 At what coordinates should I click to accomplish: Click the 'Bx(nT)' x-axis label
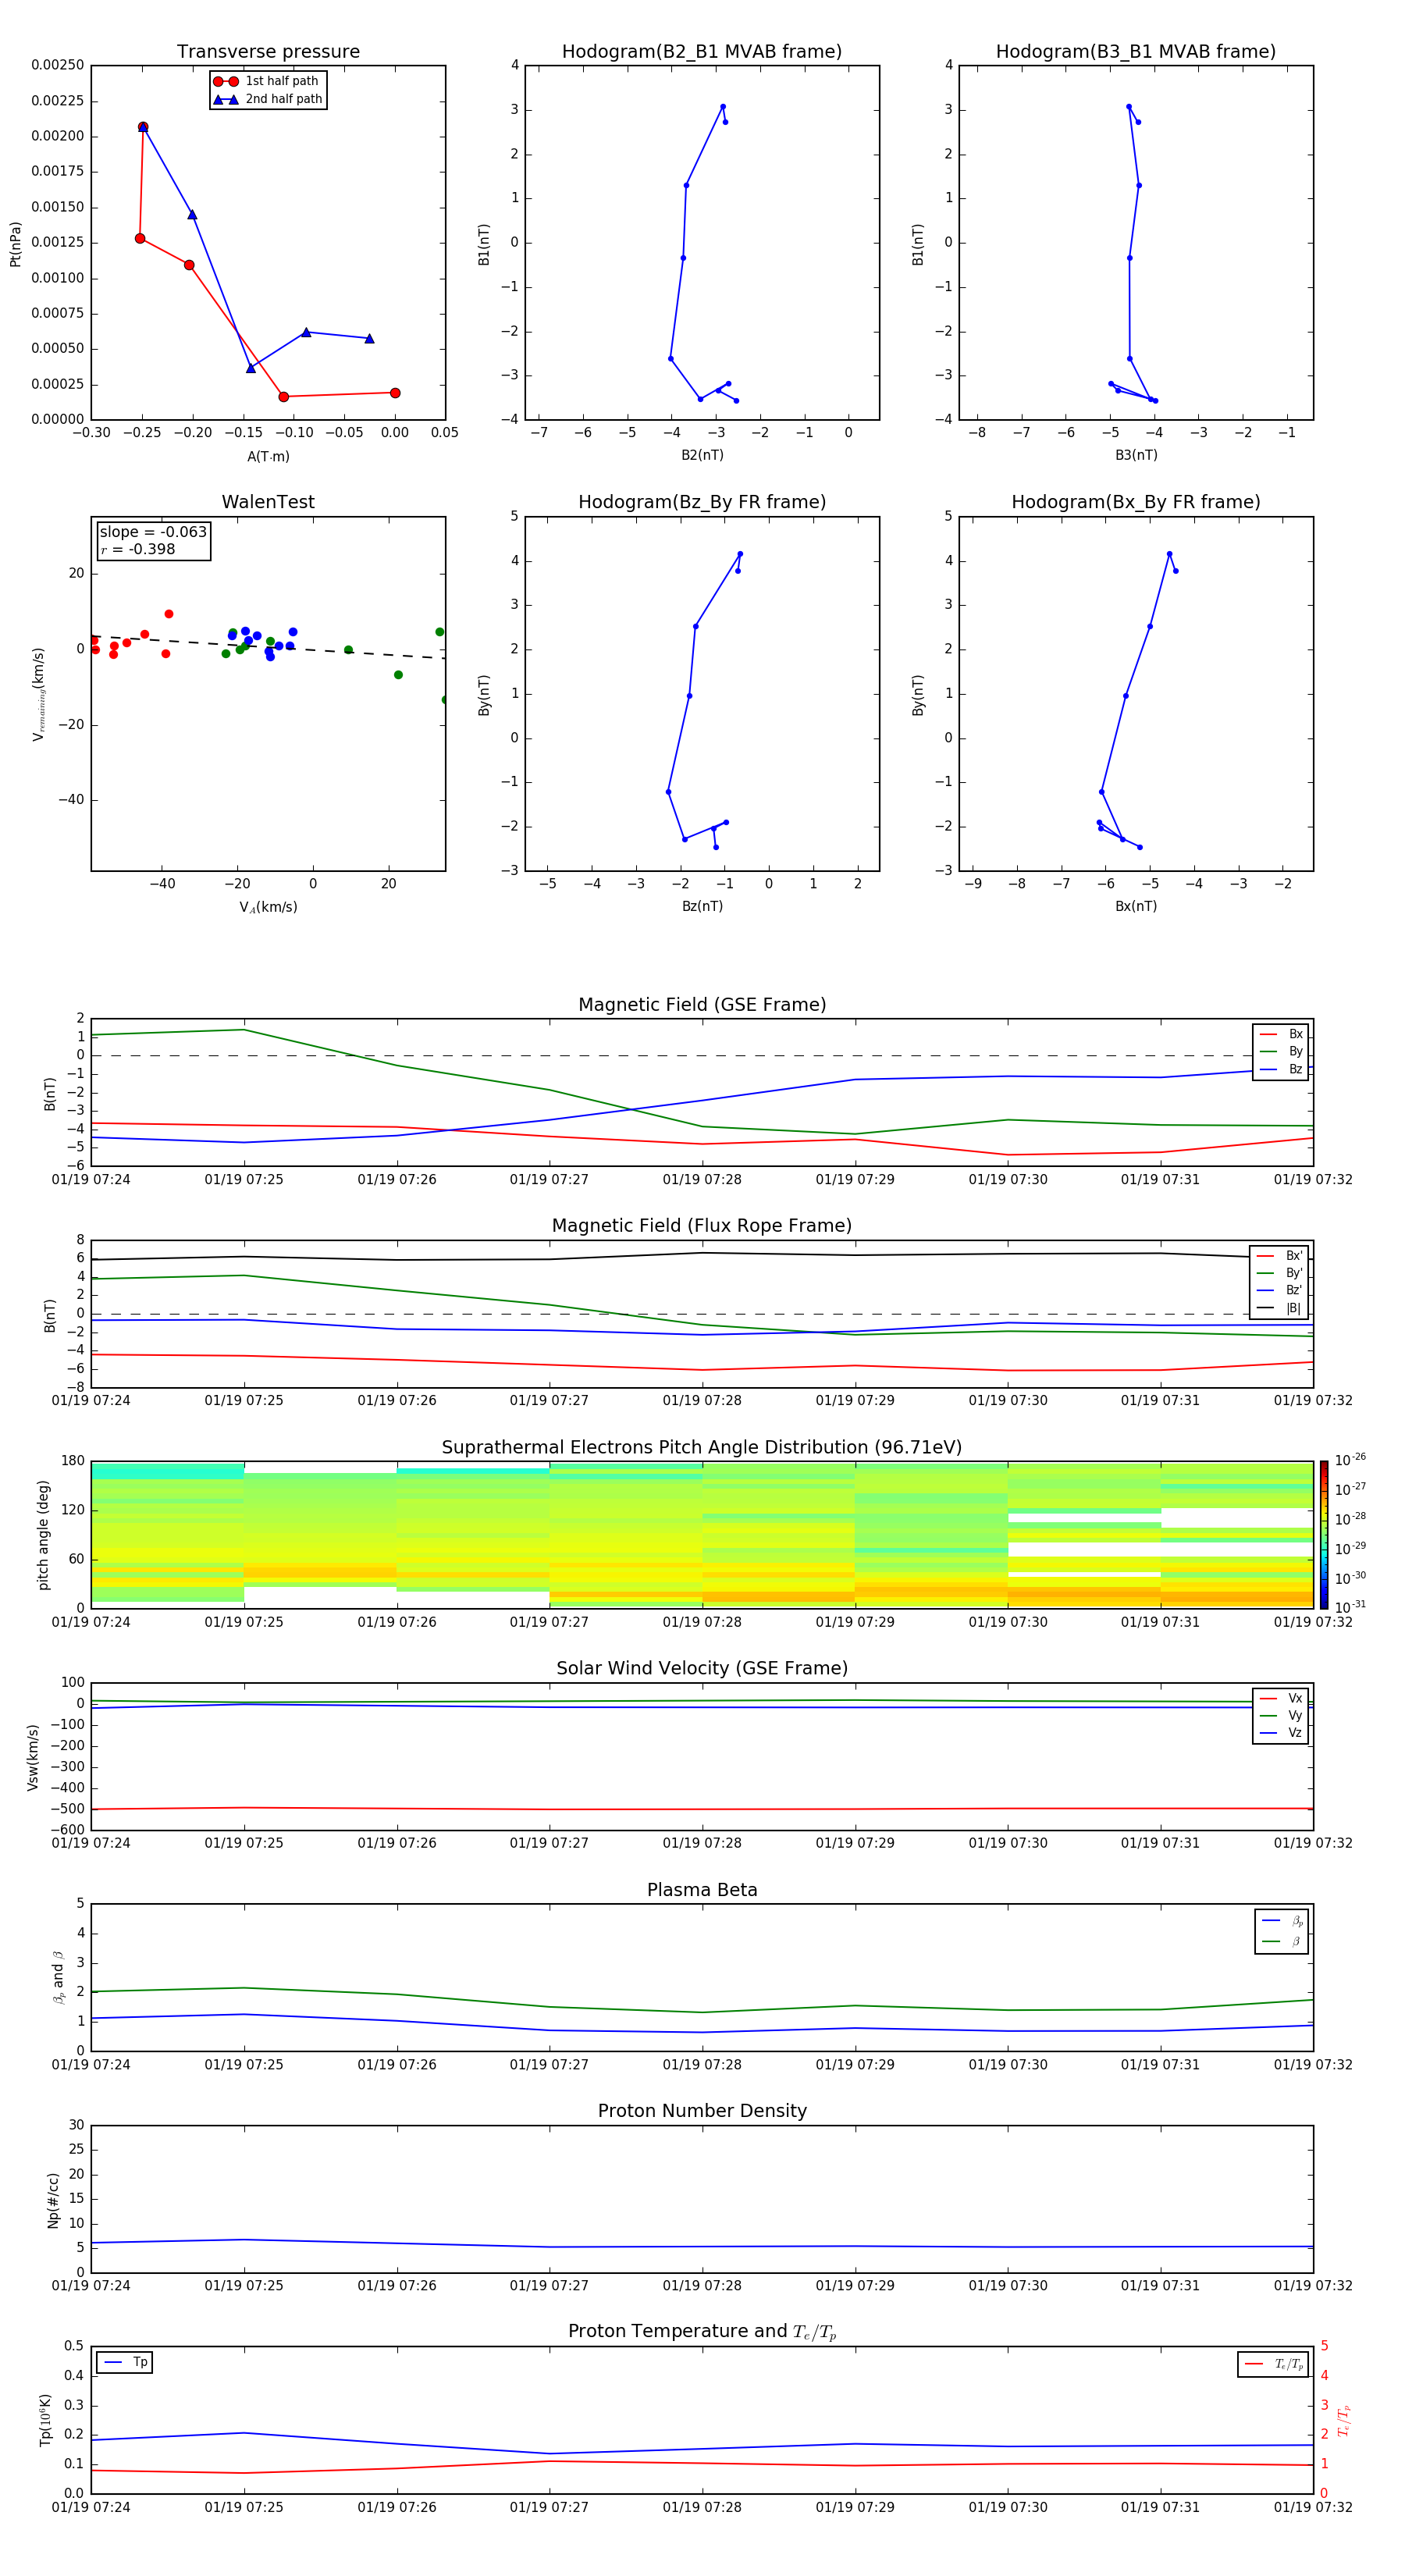click(1136, 906)
